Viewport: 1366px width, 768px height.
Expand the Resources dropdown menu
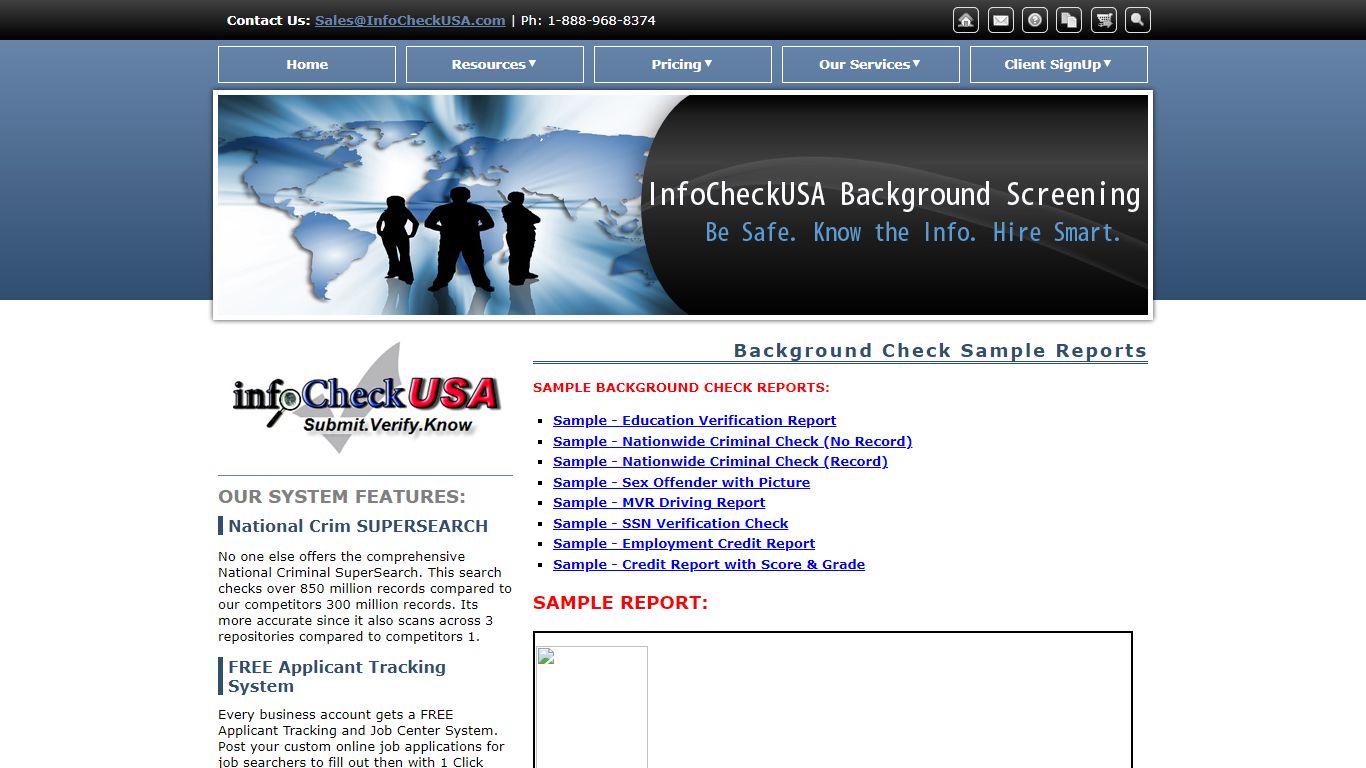pos(495,64)
